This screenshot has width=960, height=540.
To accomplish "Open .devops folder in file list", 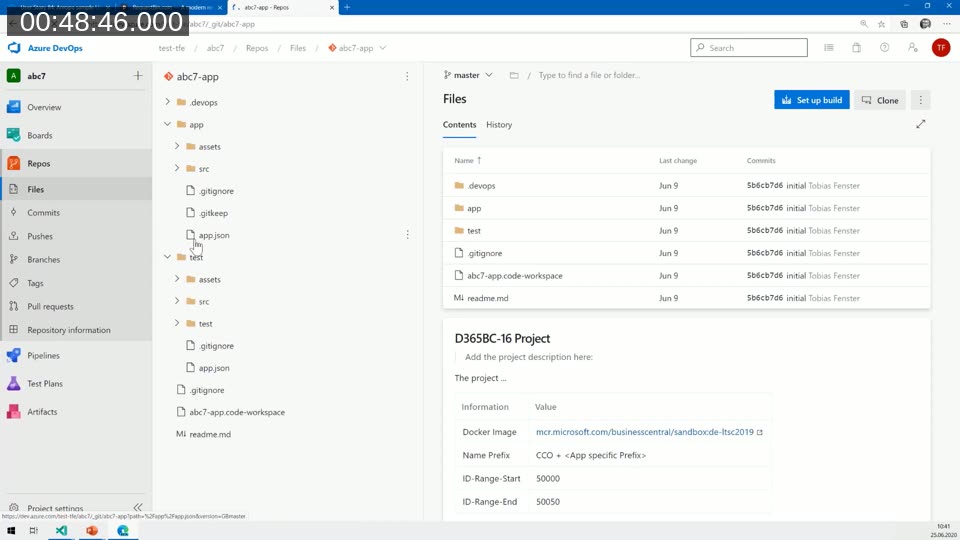I will pos(481,186).
